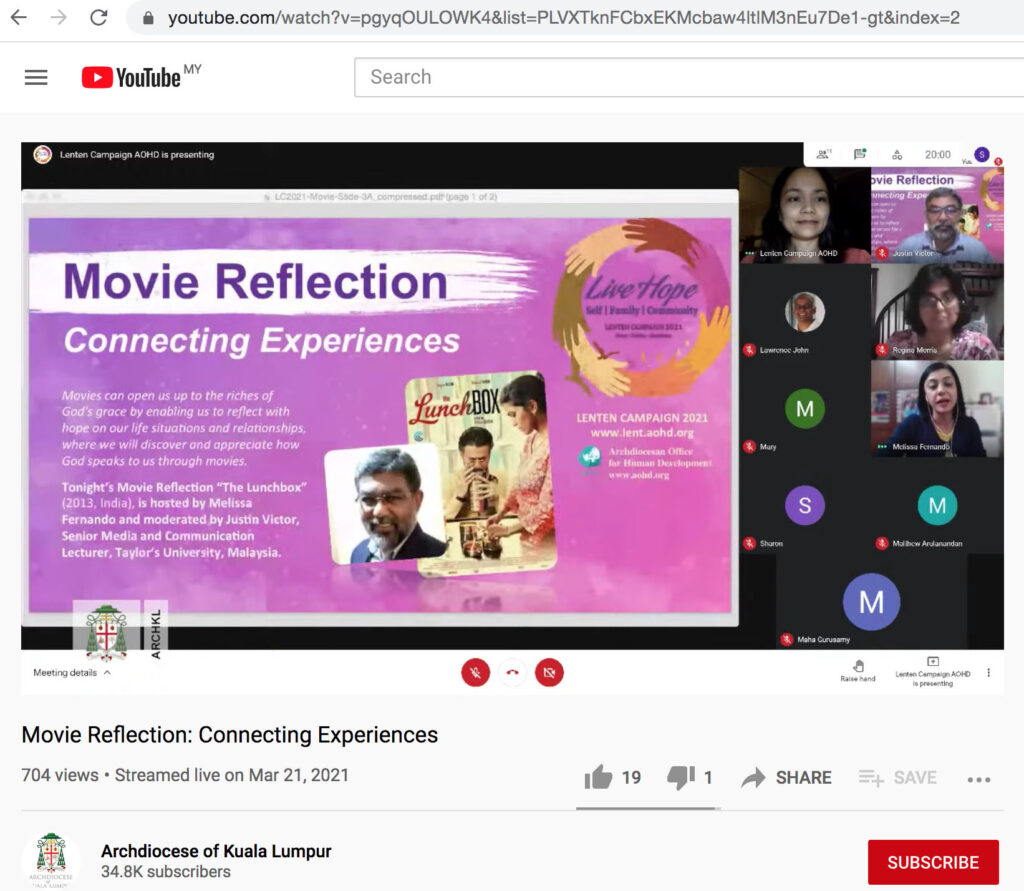Viewport: 1024px width, 891px height.
Task: Open the meeting's three-dot options menu
Action: pyautogui.click(x=989, y=673)
